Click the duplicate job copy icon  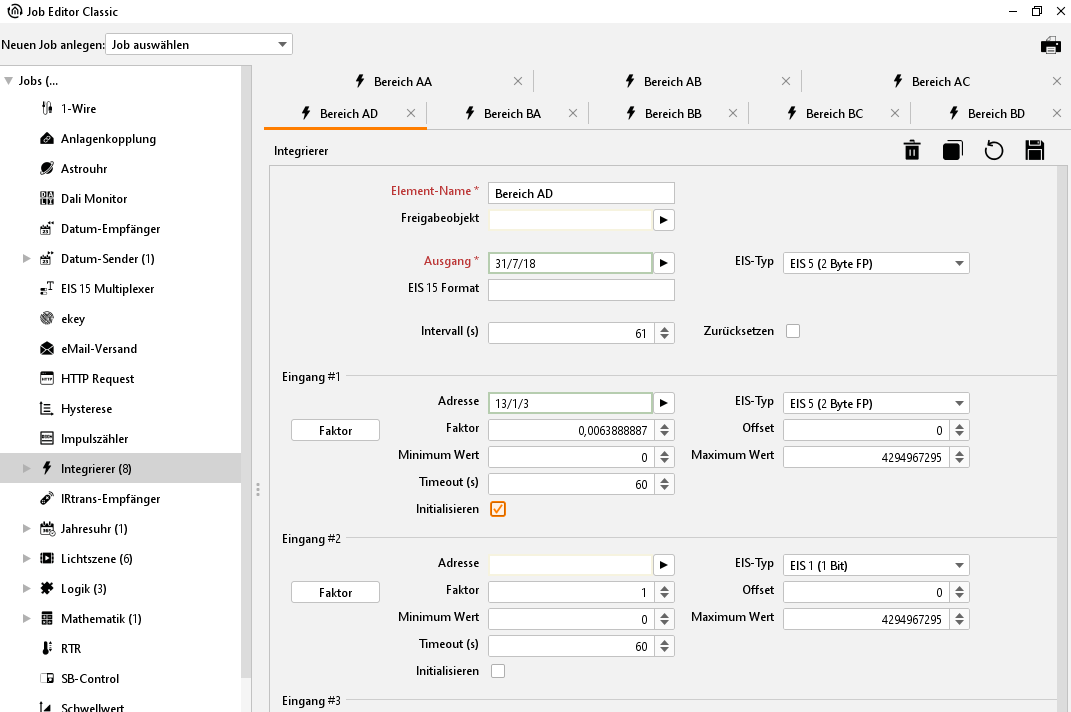pos(952,150)
